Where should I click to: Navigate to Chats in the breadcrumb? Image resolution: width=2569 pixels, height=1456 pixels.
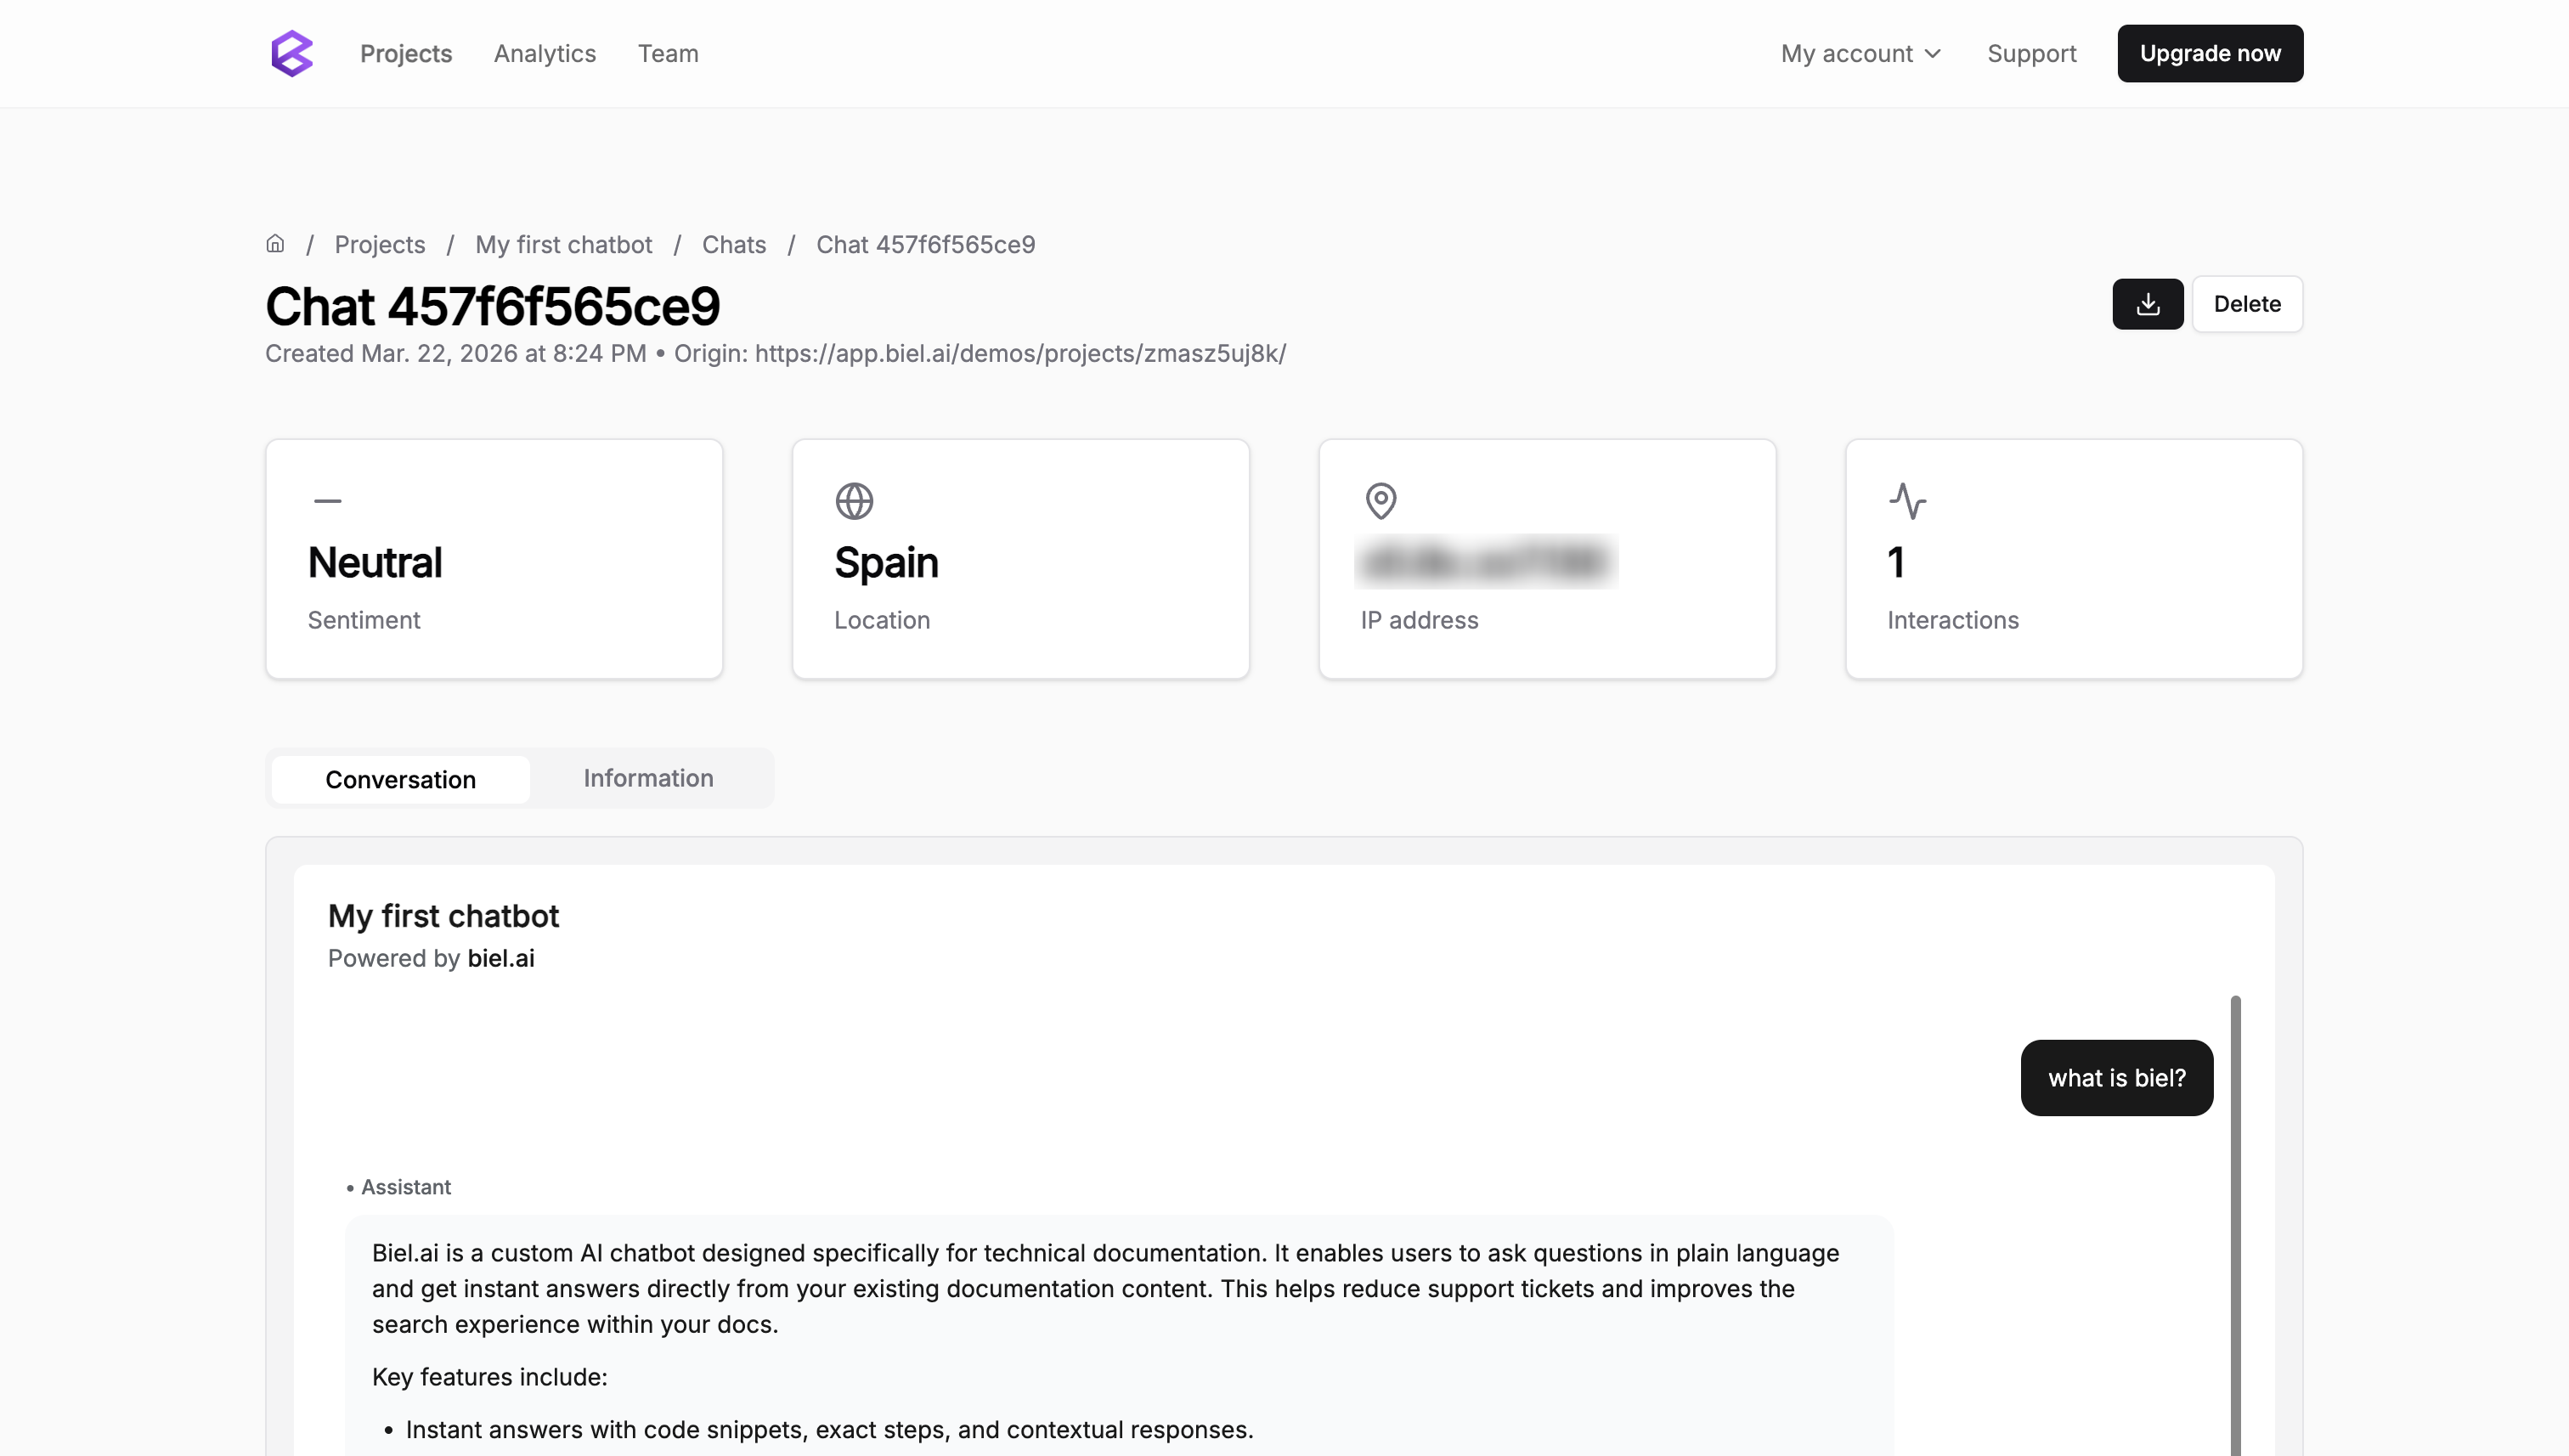[x=734, y=244]
